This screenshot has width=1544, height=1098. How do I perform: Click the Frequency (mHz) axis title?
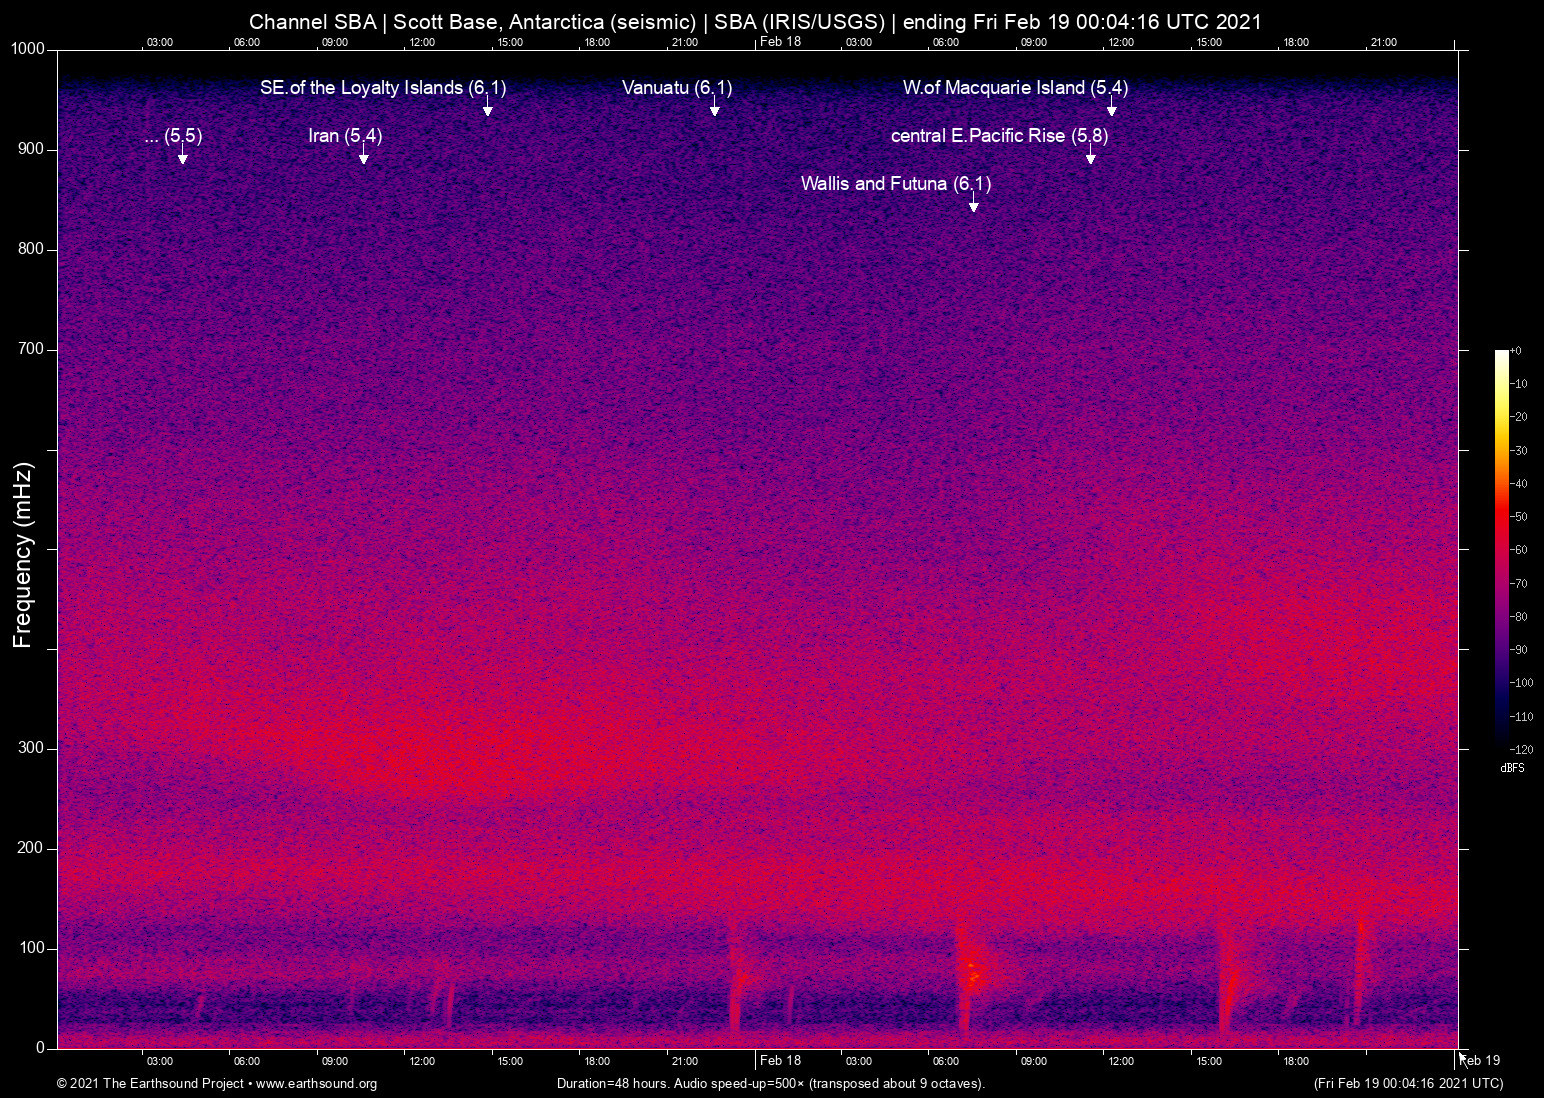[23, 555]
